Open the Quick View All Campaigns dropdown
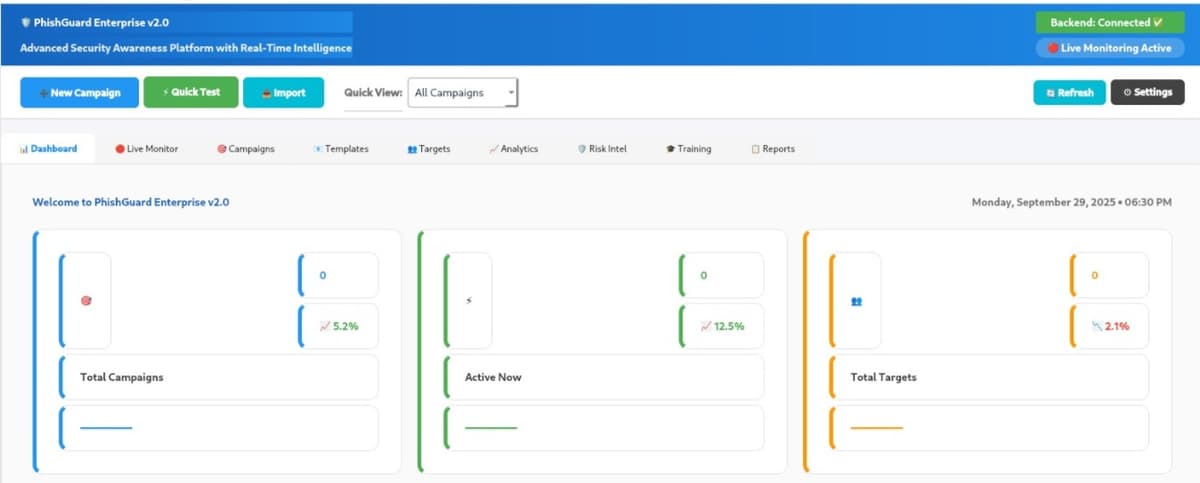The height and width of the screenshot is (483, 1200). [463, 93]
